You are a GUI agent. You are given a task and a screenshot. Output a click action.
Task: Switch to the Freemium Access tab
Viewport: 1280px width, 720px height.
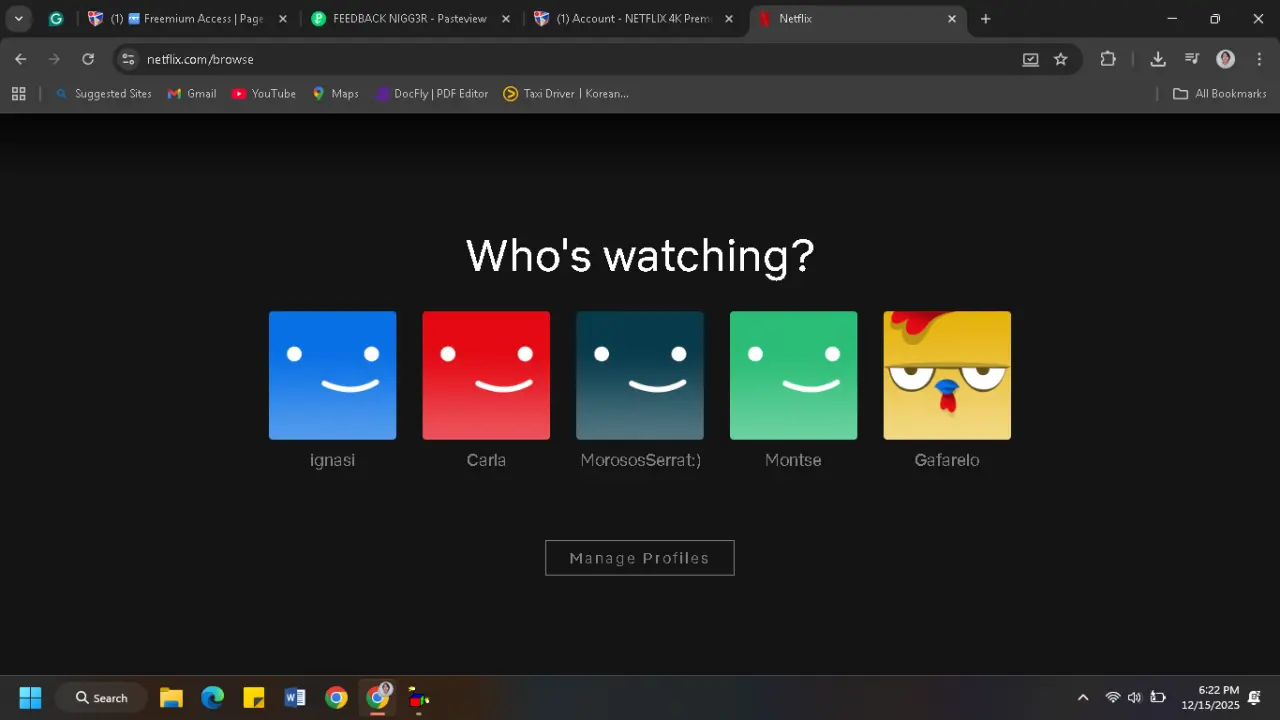pyautogui.click(x=188, y=18)
